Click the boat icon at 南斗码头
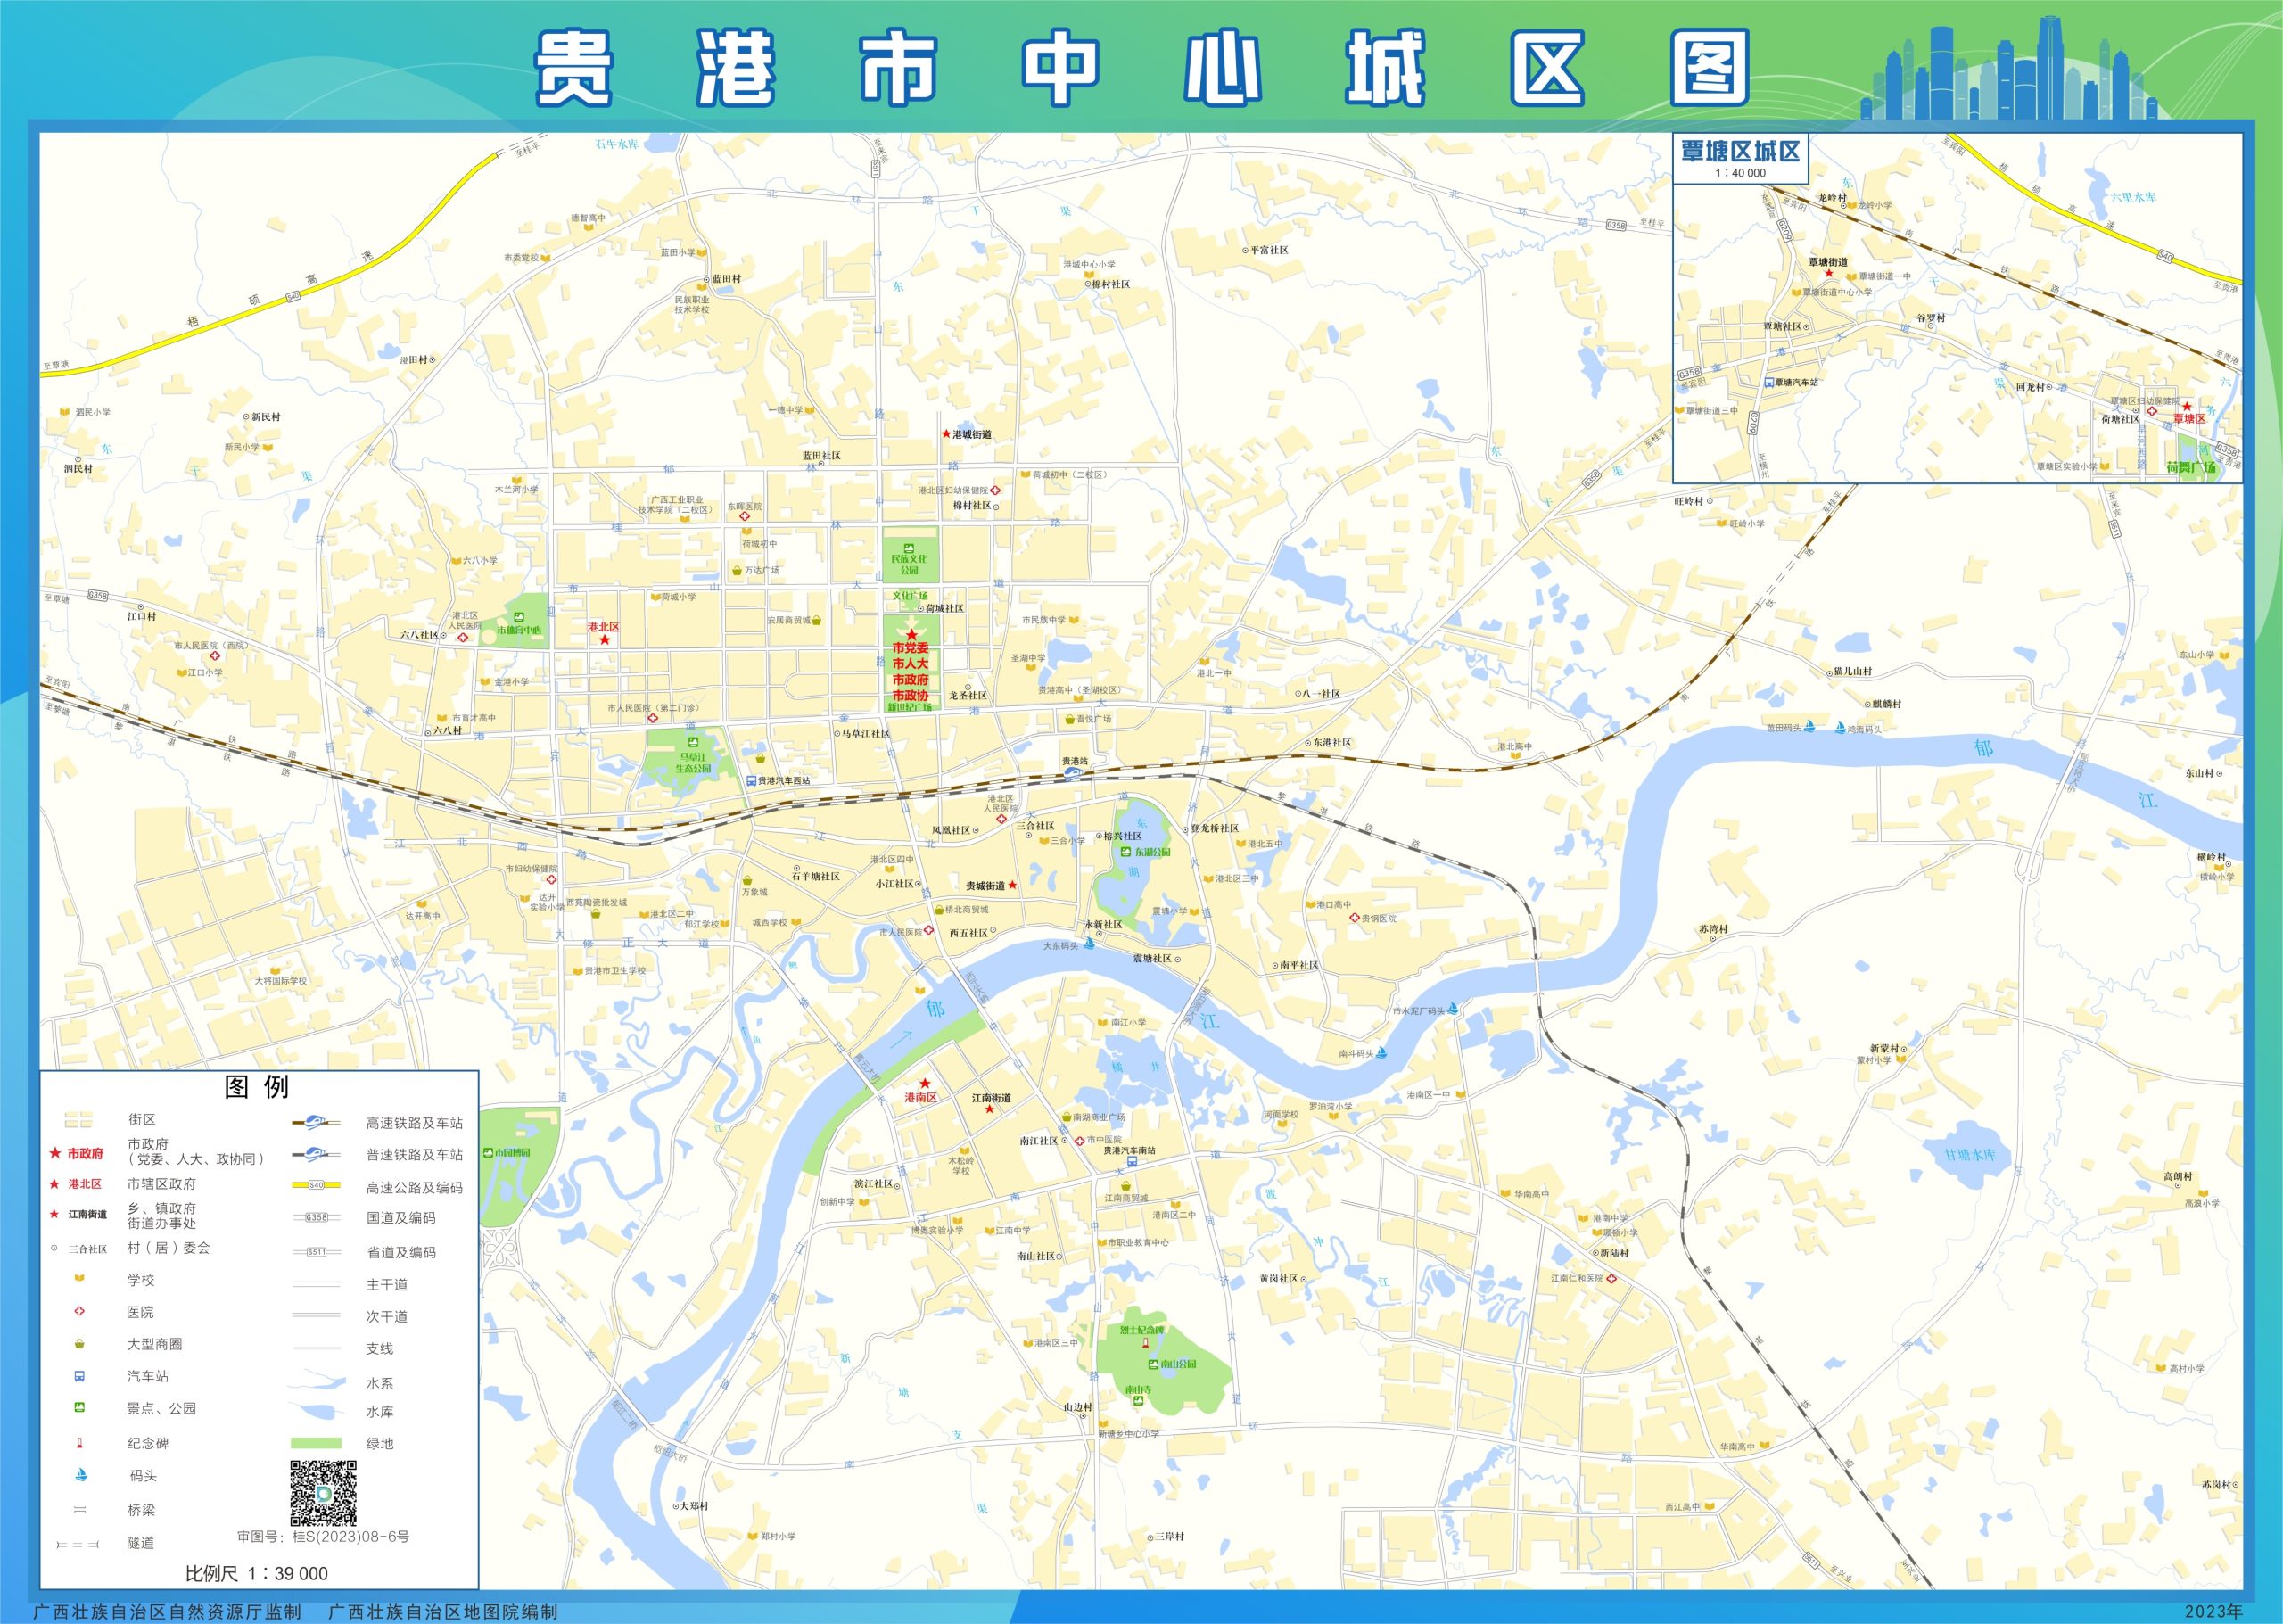The image size is (2283, 1624). pos(1382,1052)
